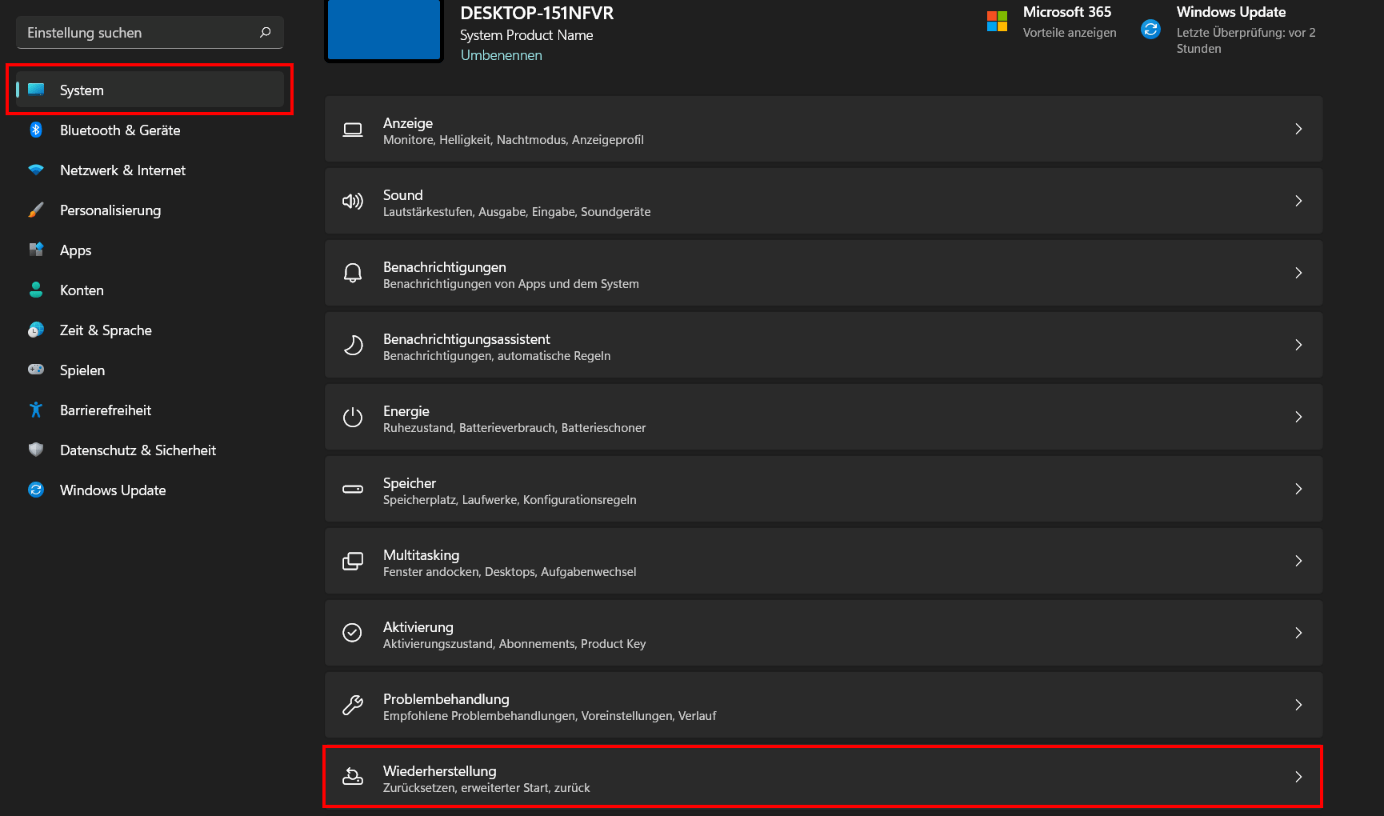The height and width of the screenshot is (816, 1384).
Task: Open the Apps section label
Action: point(75,251)
